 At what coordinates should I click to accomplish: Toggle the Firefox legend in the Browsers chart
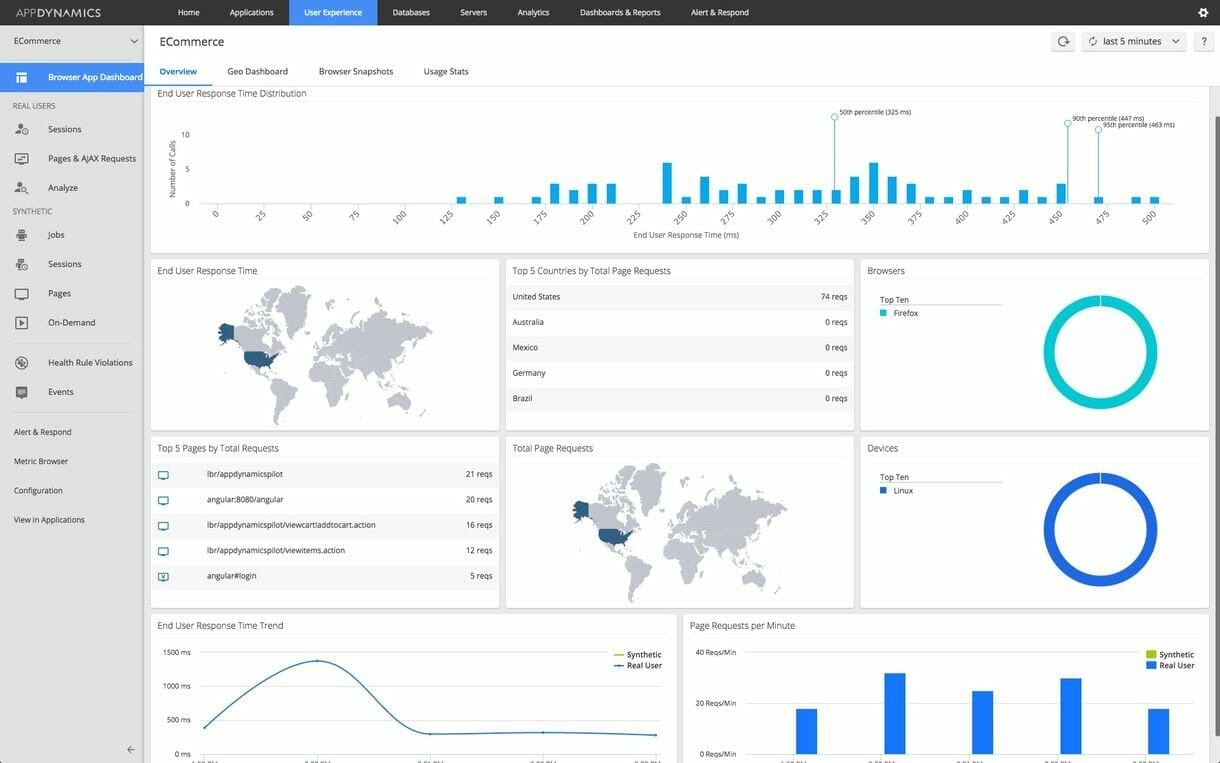[x=904, y=312]
